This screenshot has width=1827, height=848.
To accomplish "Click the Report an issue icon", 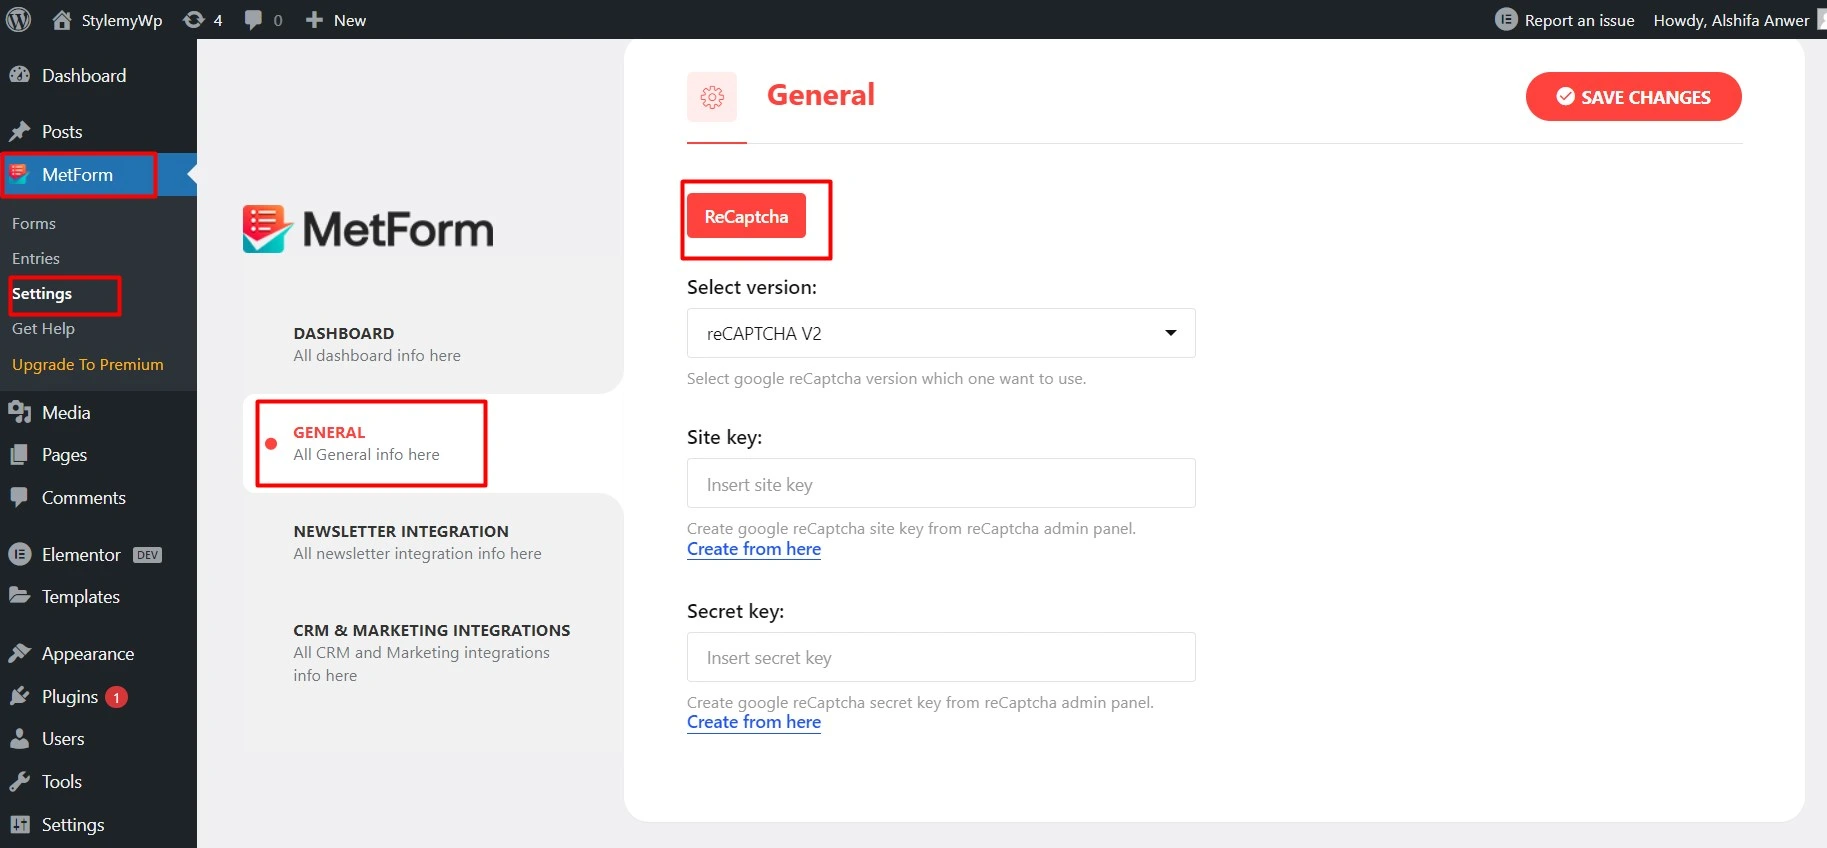I will [x=1506, y=20].
